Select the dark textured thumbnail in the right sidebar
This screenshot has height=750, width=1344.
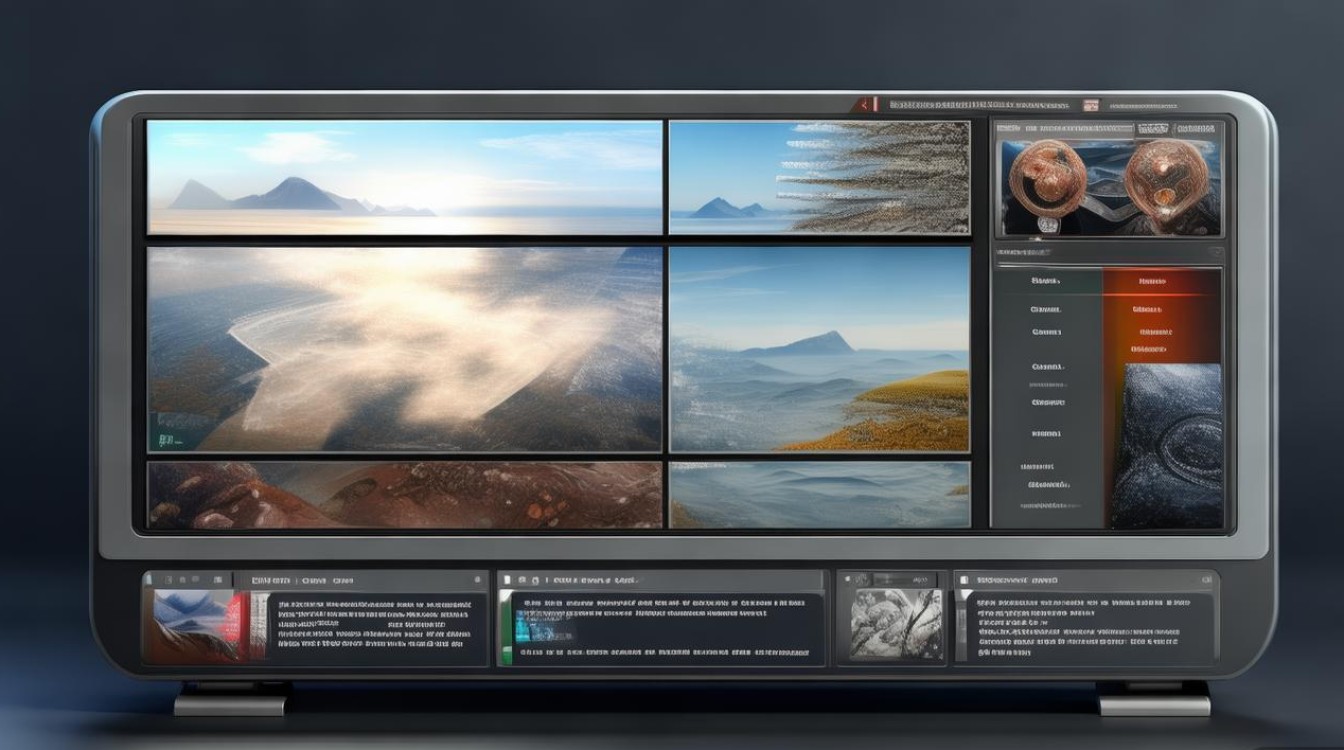tap(1166, 445)
